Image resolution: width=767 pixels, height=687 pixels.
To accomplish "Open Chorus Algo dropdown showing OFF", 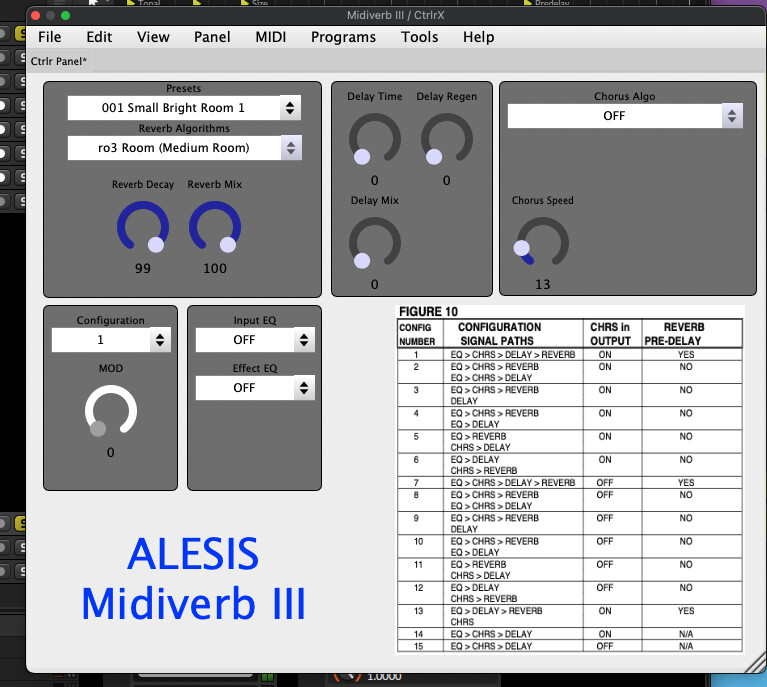I will (625, 116).
